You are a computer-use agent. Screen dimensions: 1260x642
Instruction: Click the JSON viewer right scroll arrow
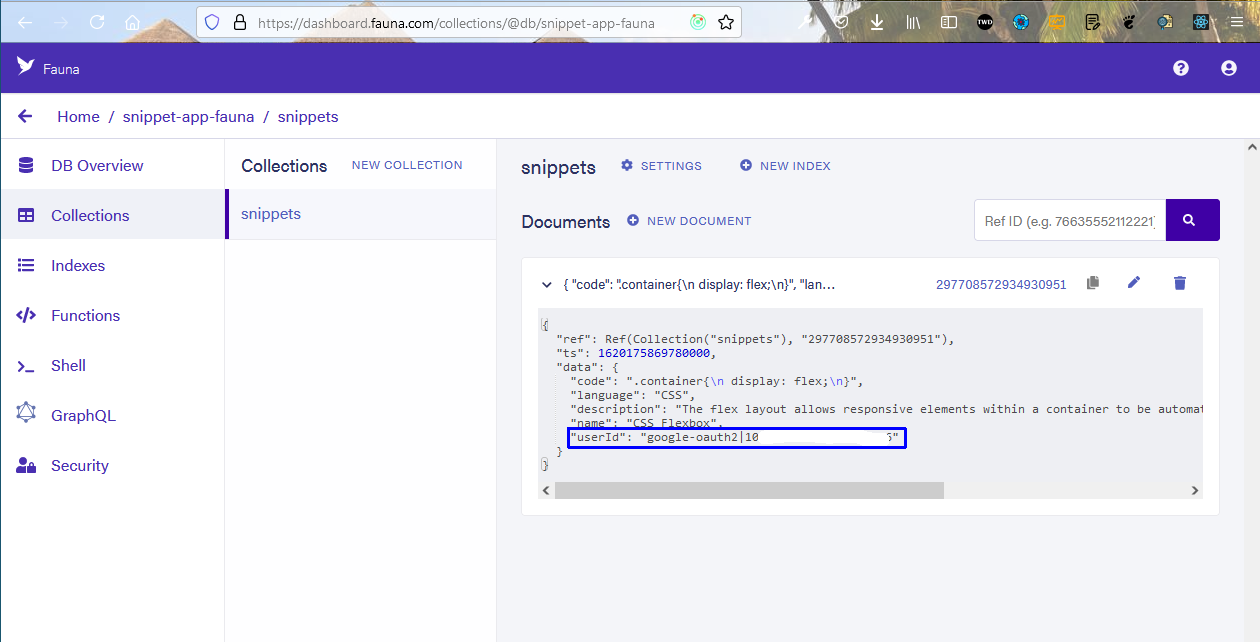pos(1194,491)
